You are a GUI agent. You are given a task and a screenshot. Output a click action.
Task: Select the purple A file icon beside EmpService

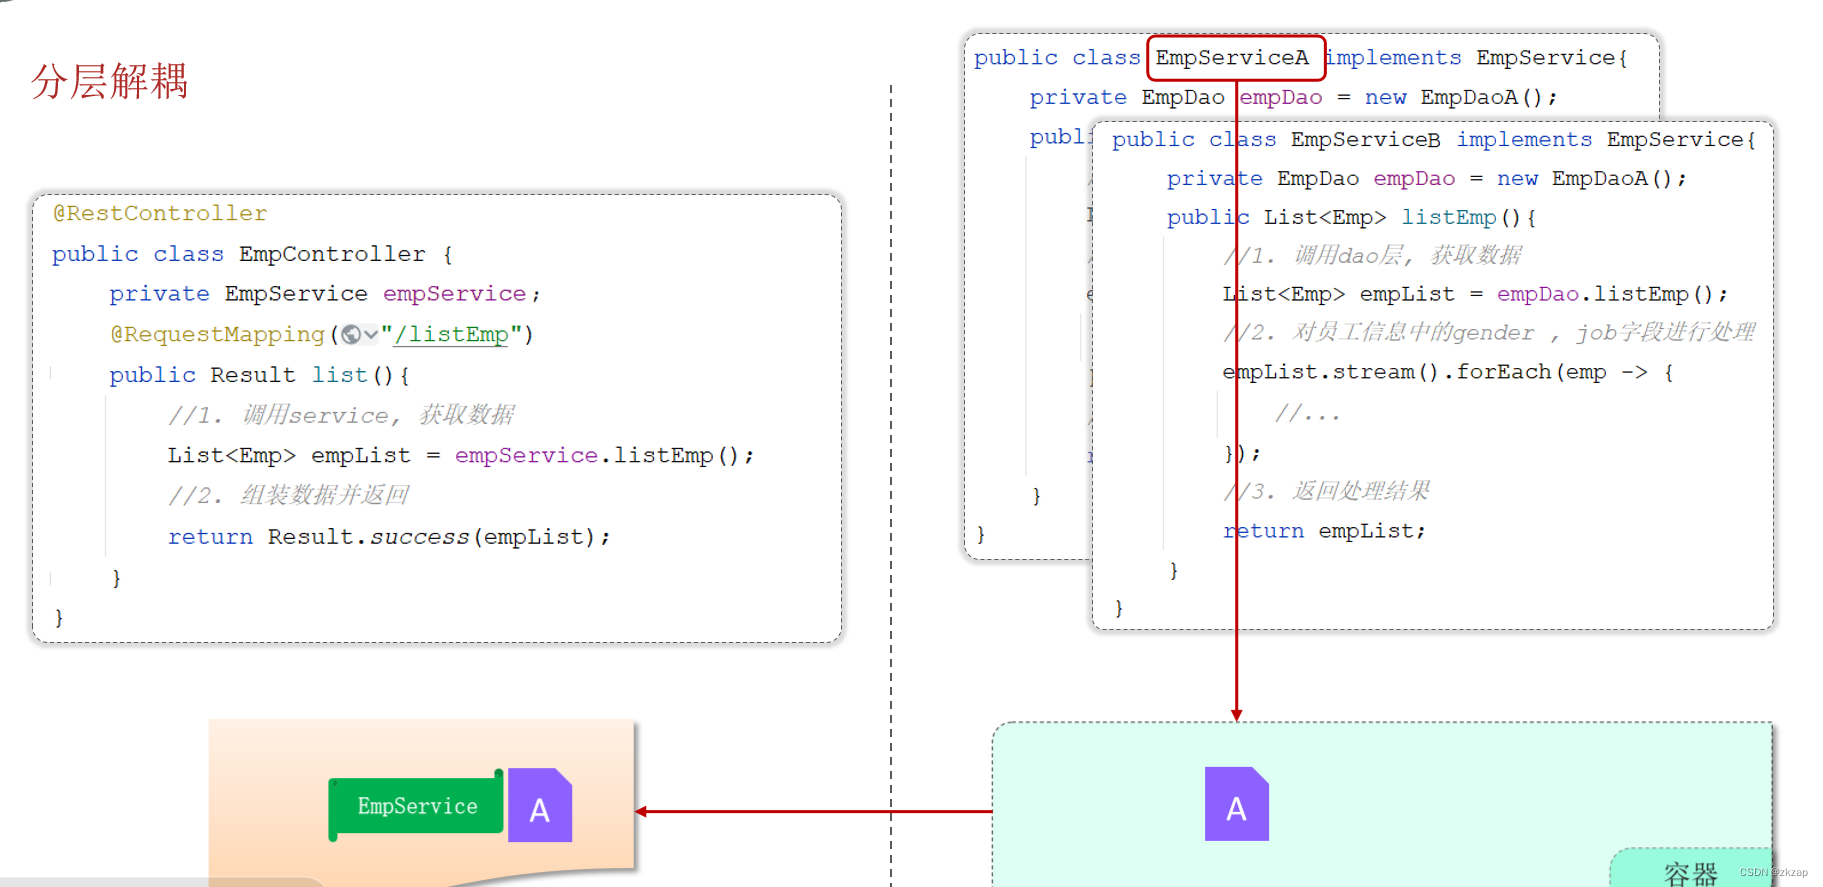pyautogui.click(x=540, y=805)
